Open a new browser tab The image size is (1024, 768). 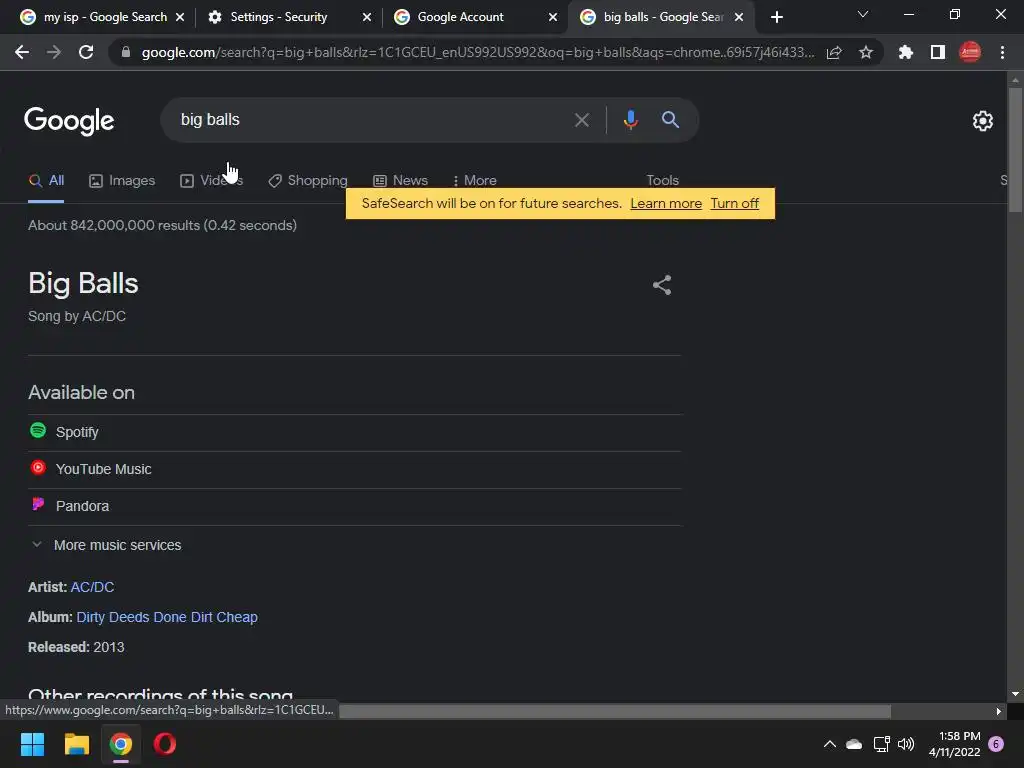coord(776,17)
